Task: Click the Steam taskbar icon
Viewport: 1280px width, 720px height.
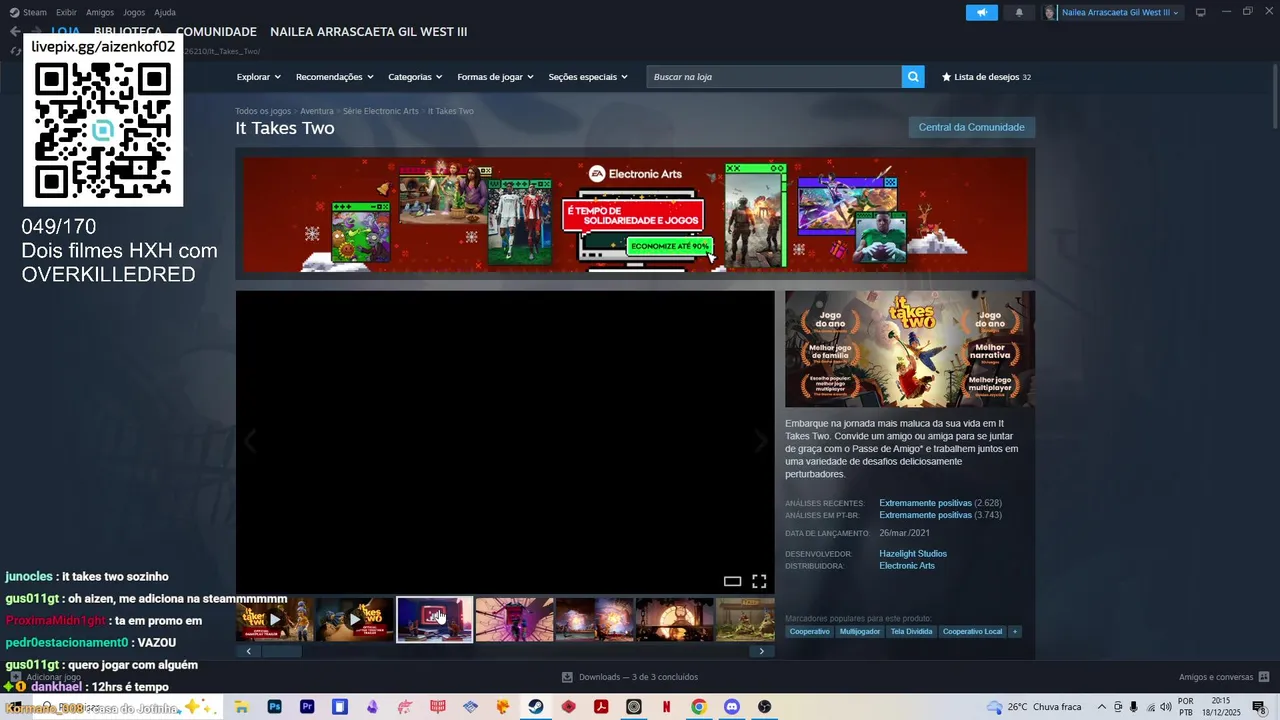Action: coord(536,707)
